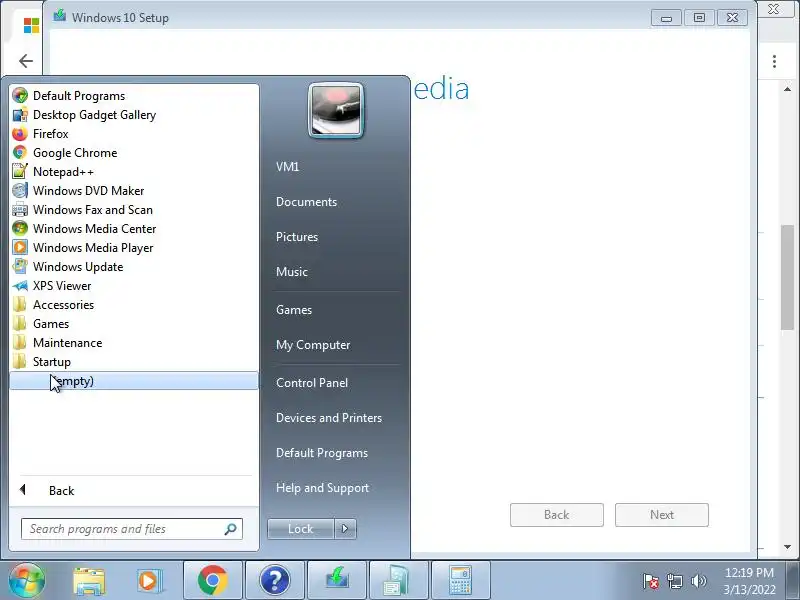The height and width of the screenshot is (600, 800).
Task: Click the Lock button
Action: coord(301,529)
